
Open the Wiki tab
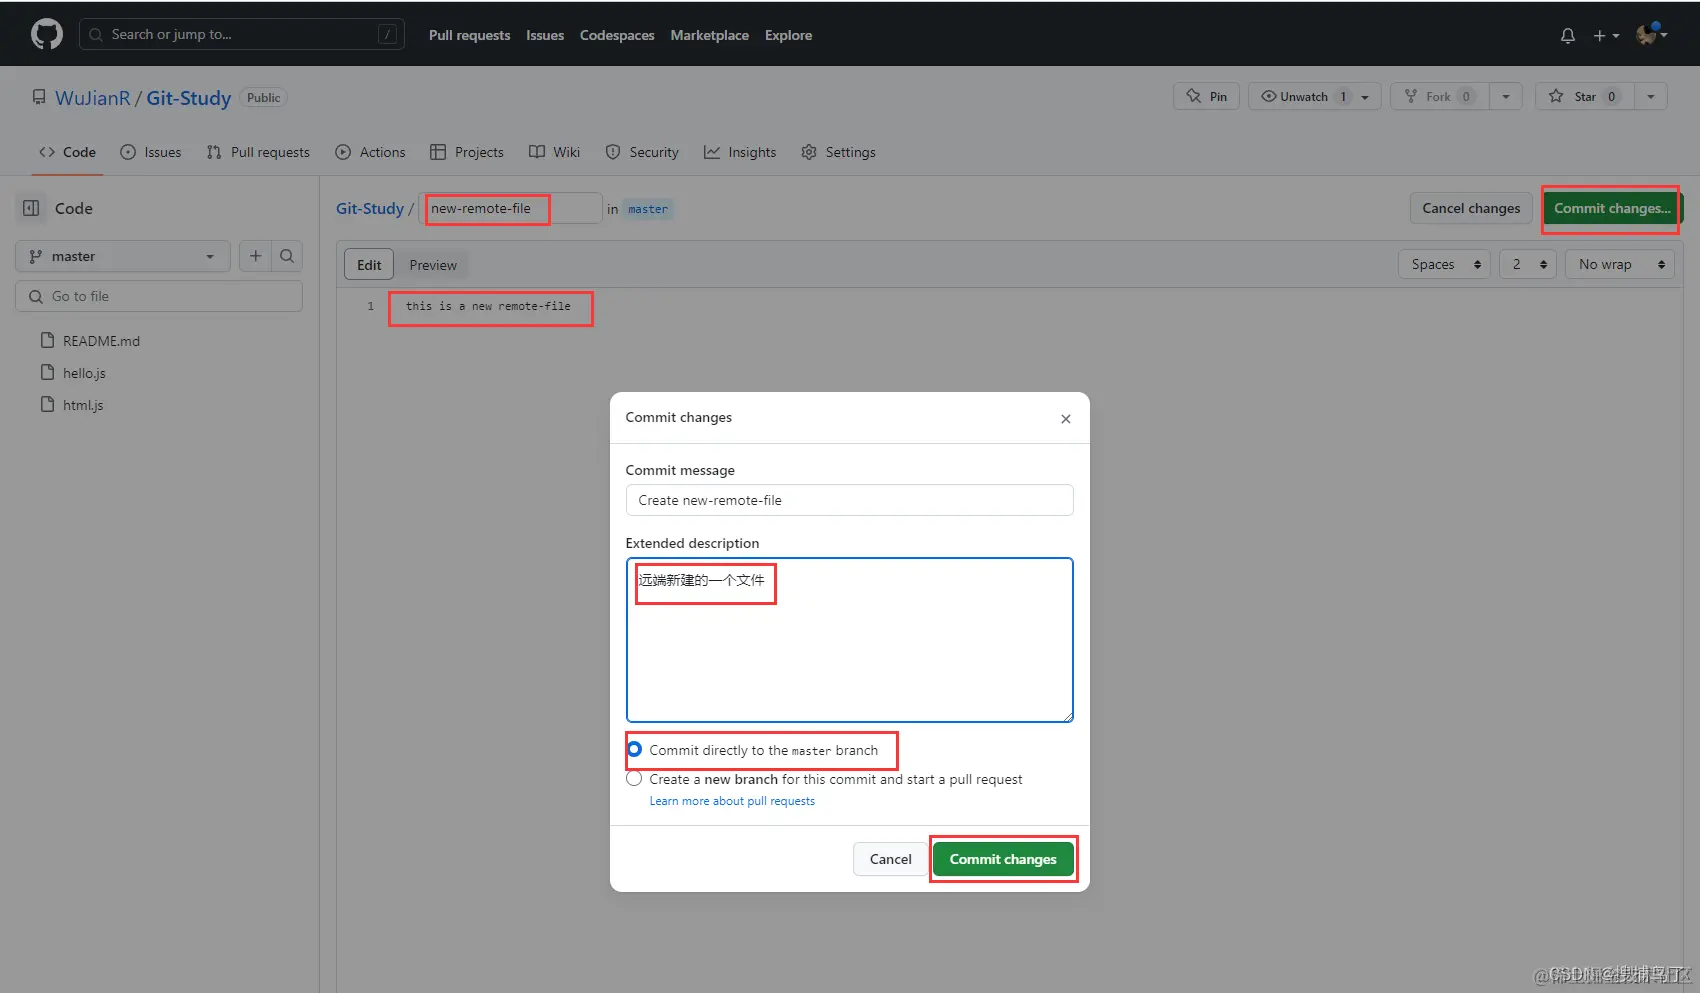click(x=555, y=152)
